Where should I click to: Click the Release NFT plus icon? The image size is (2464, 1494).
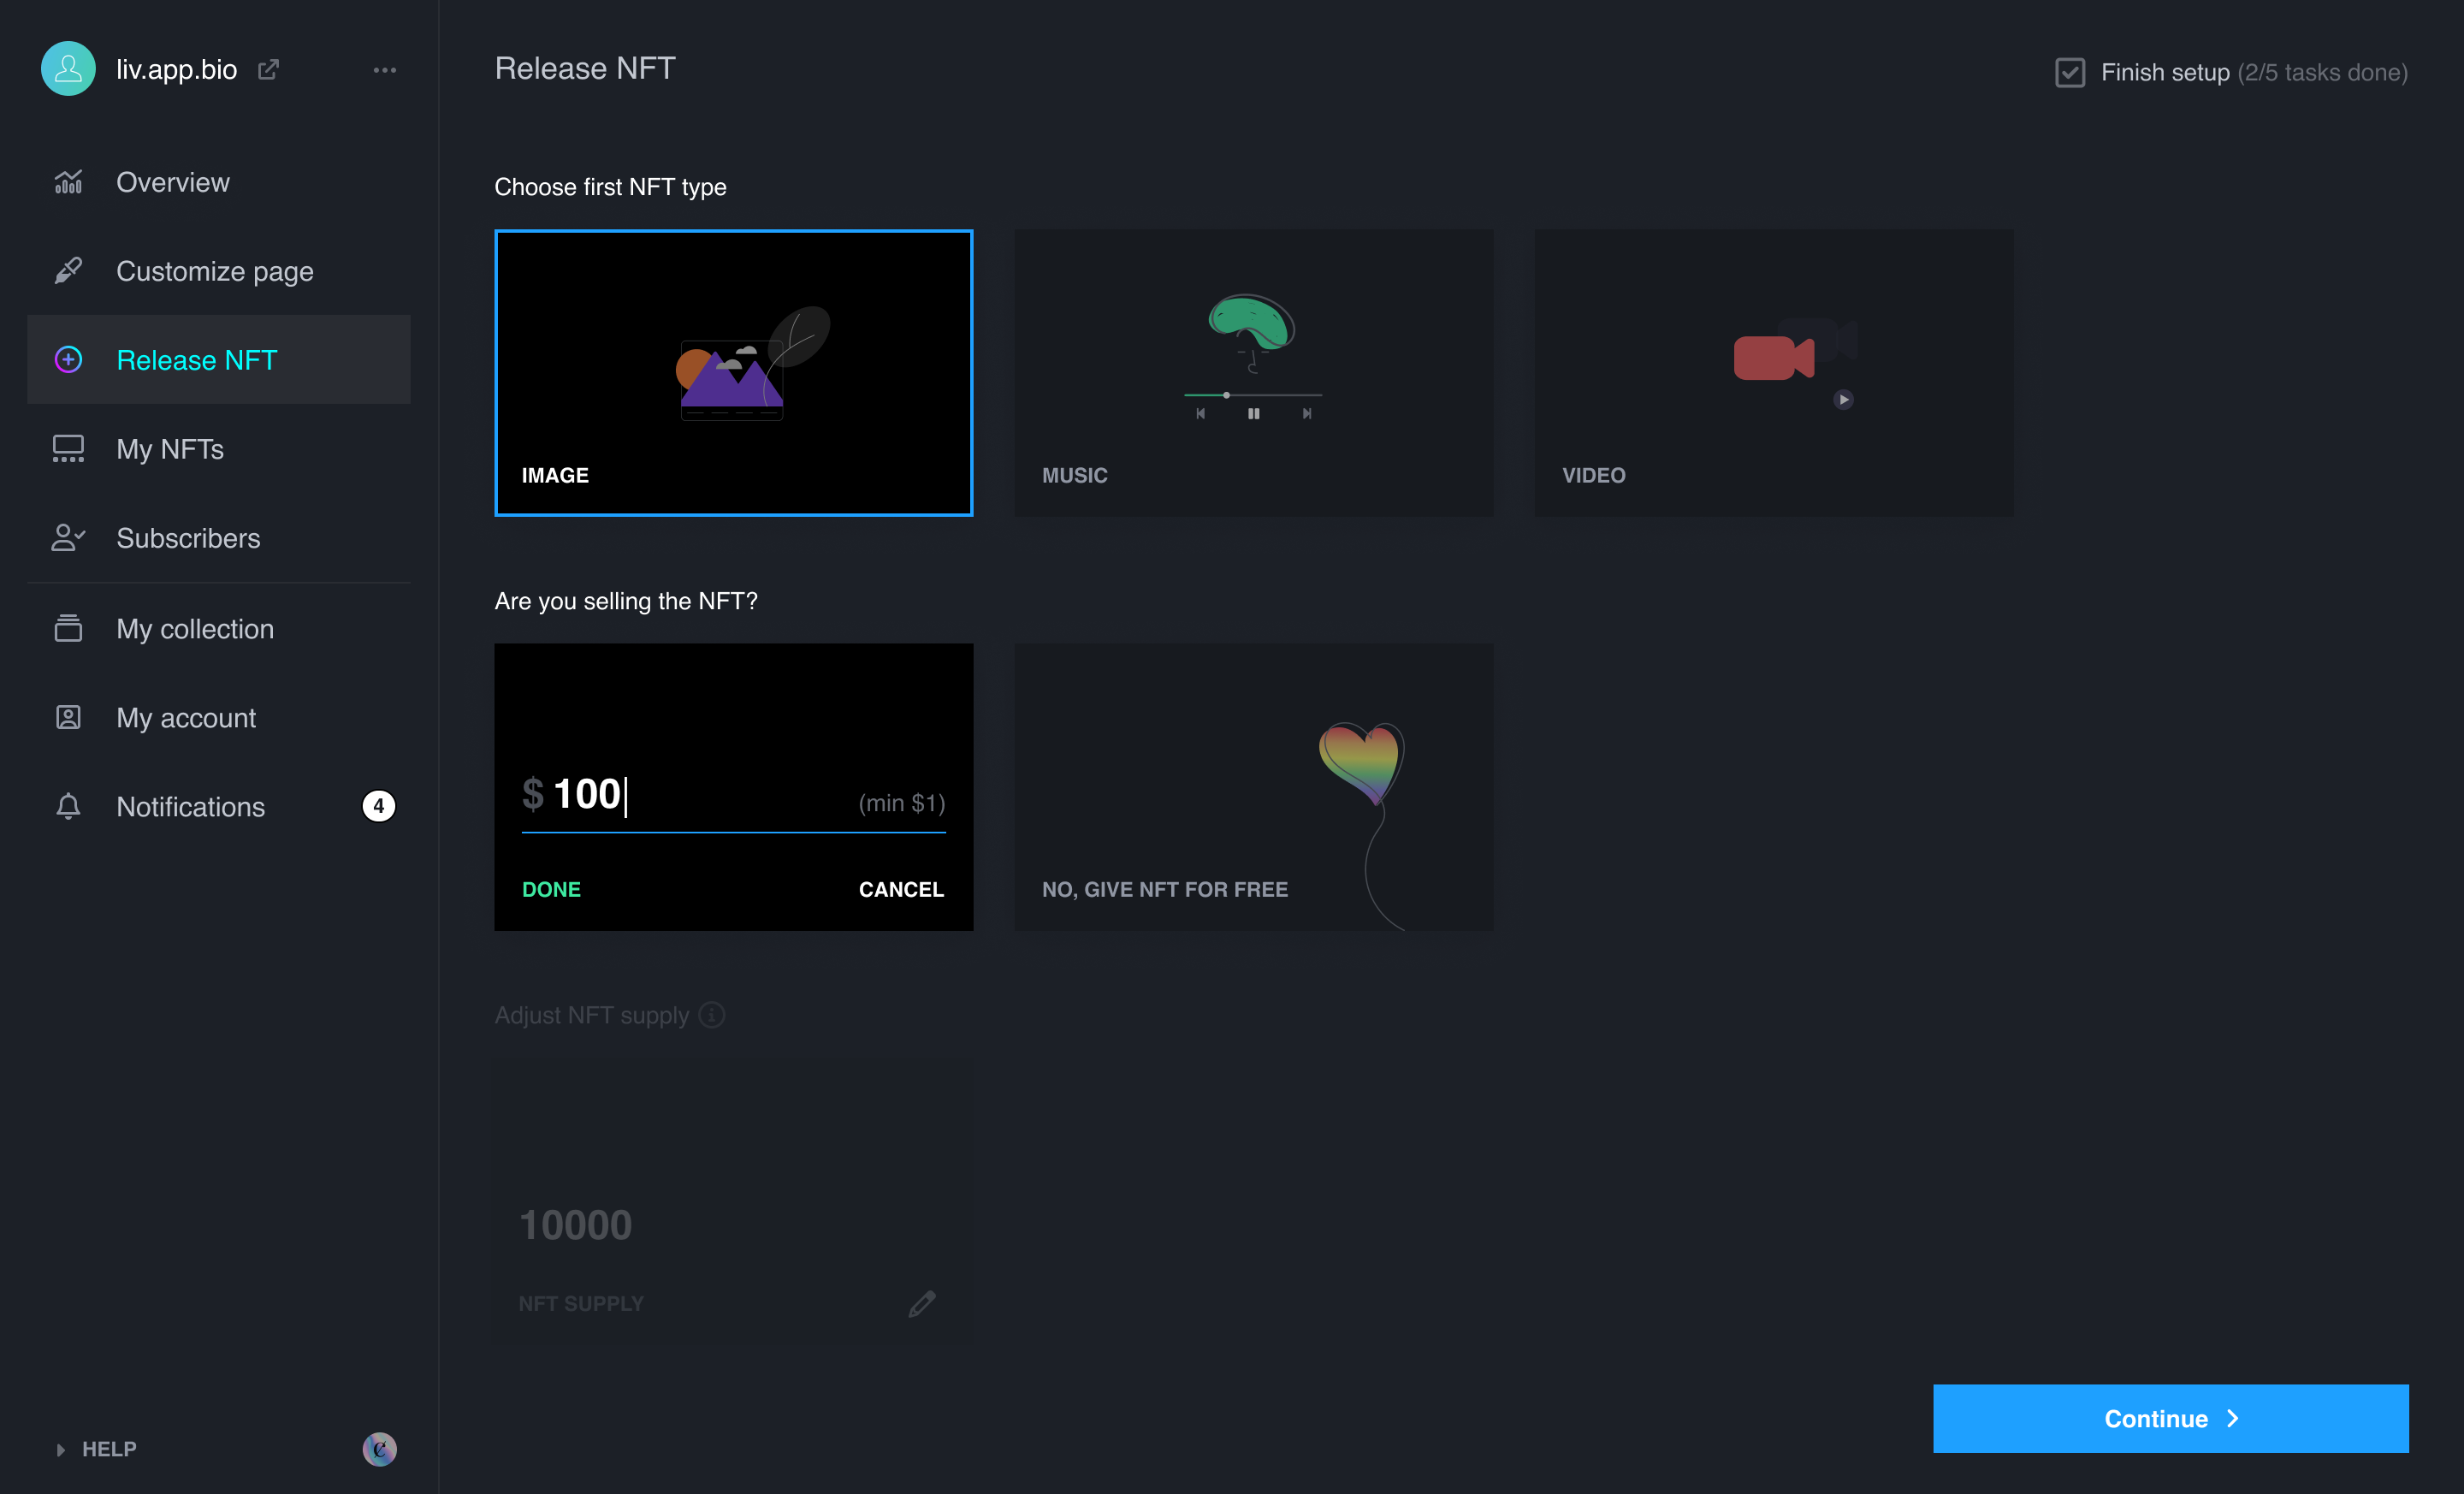click(67, 359)
